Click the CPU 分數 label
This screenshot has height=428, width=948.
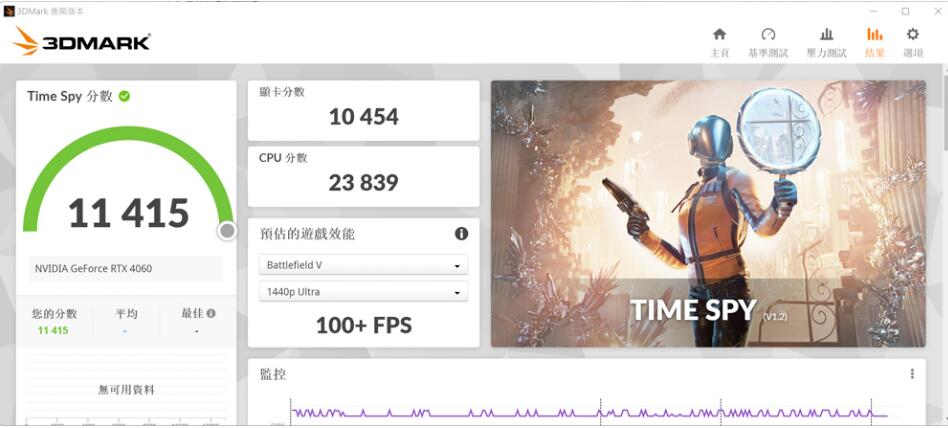[283, 158]
